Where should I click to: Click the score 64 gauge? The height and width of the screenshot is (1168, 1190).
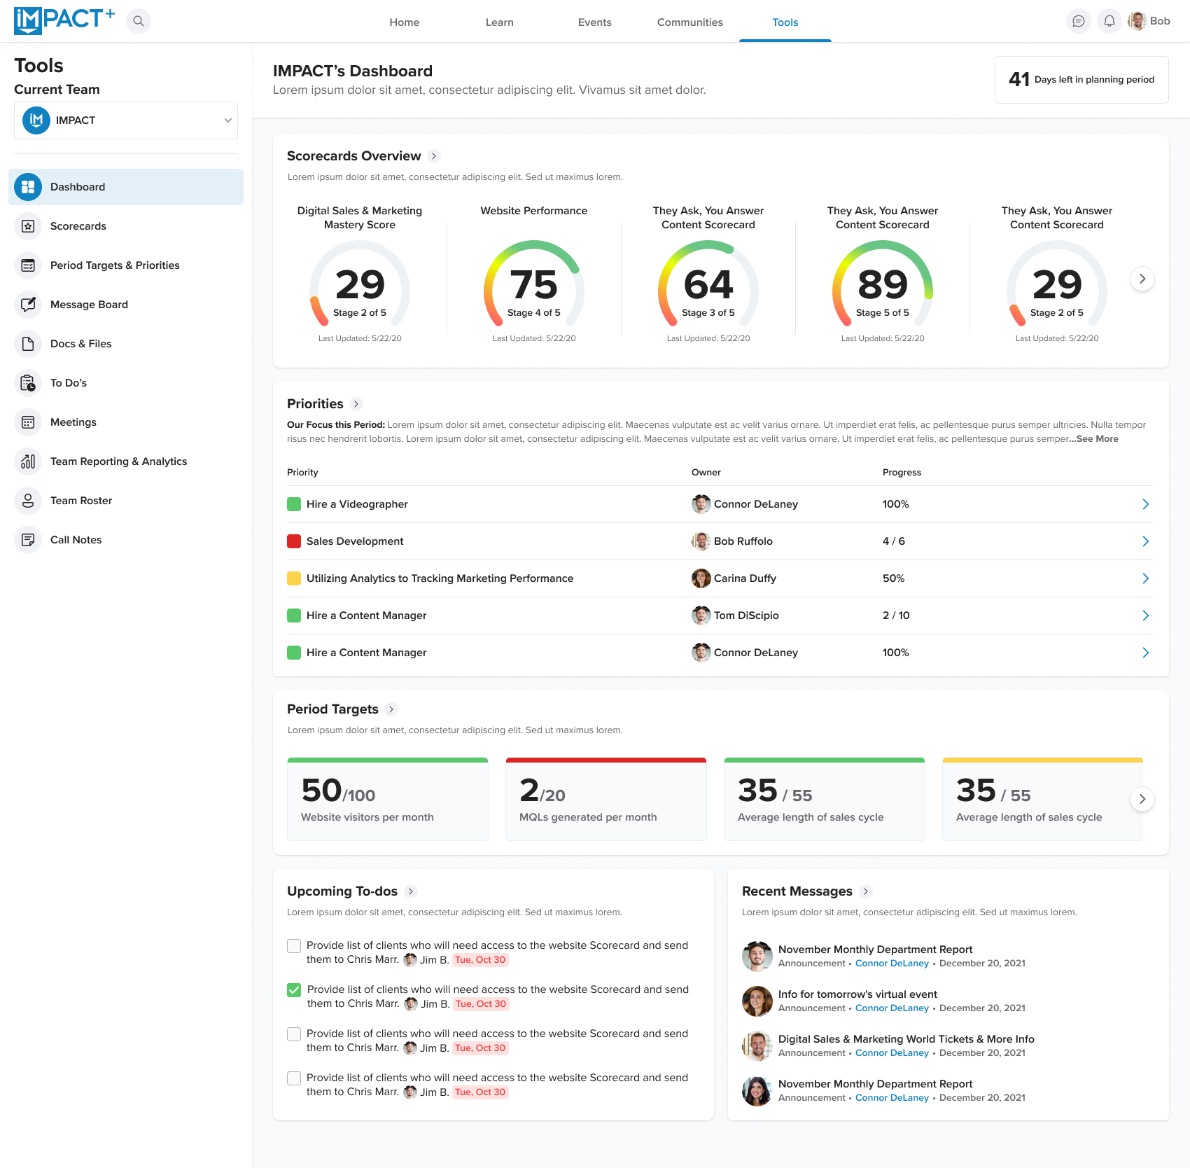(708, 286)
